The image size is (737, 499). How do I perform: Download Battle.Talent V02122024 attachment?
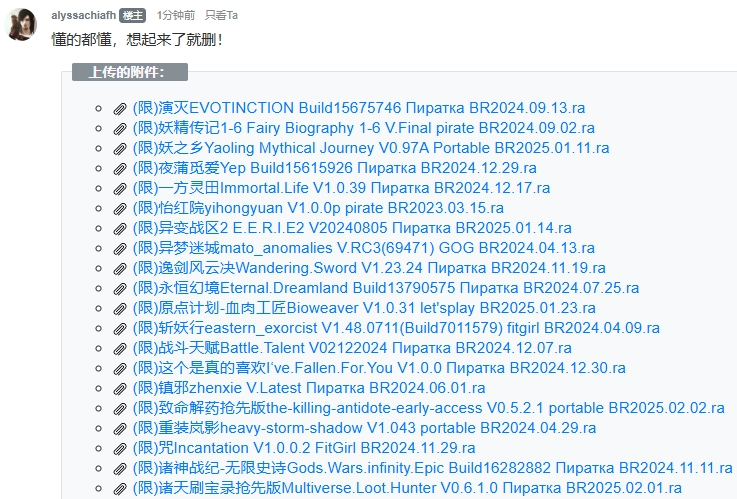[352, 348]
